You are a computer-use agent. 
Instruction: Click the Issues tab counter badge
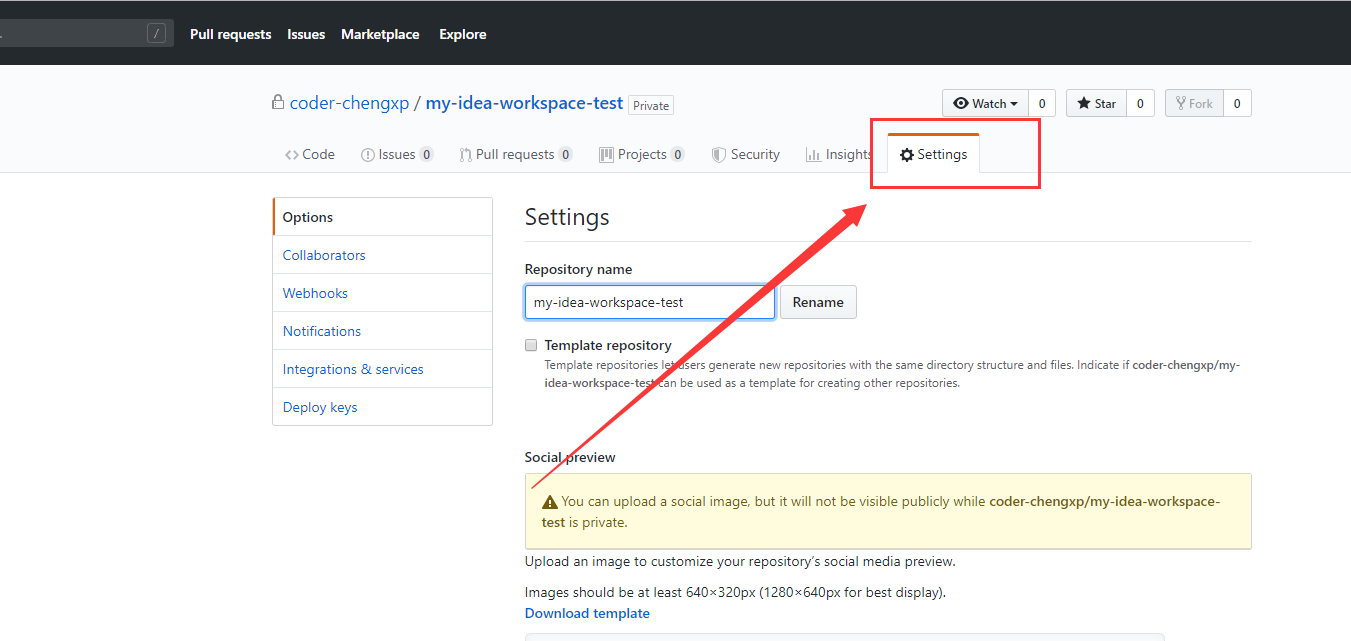[x=426, y=155]
